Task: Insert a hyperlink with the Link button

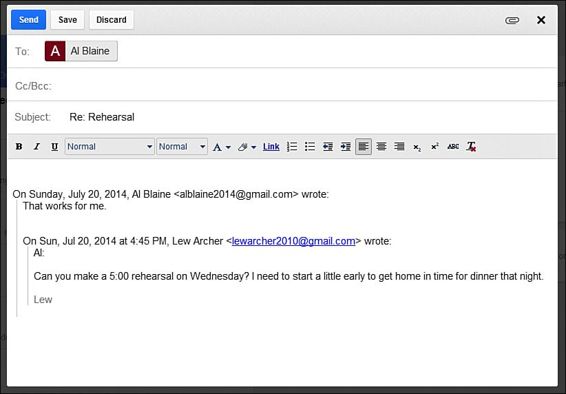Action: click(271, 146)
